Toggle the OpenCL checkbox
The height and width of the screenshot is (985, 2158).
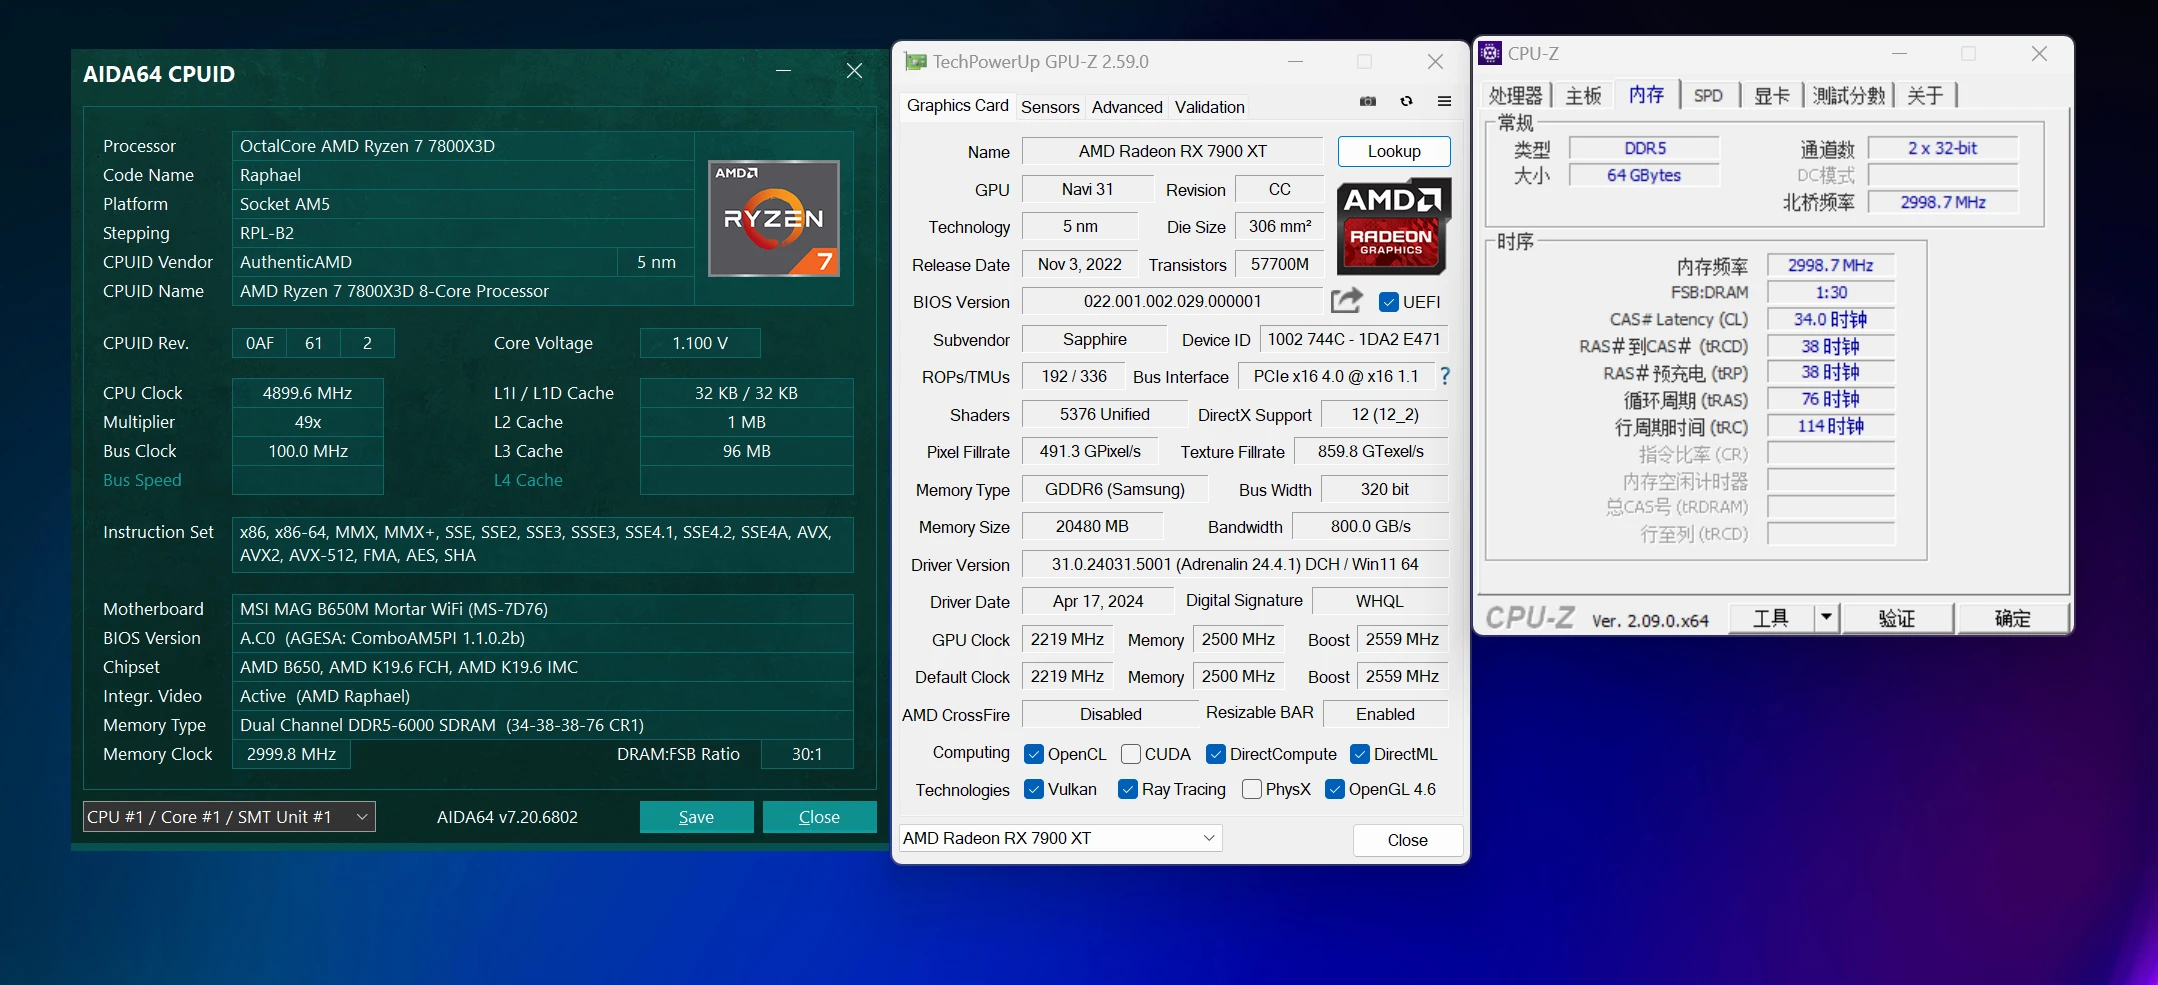pos(1034,754)
